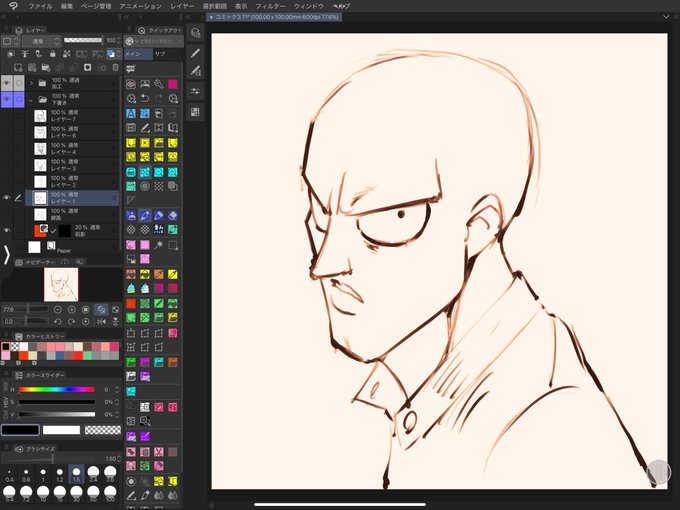The image size is (680, 510).
Task: Click navigator fit to screen icon
Action: (x=101, y=310)
